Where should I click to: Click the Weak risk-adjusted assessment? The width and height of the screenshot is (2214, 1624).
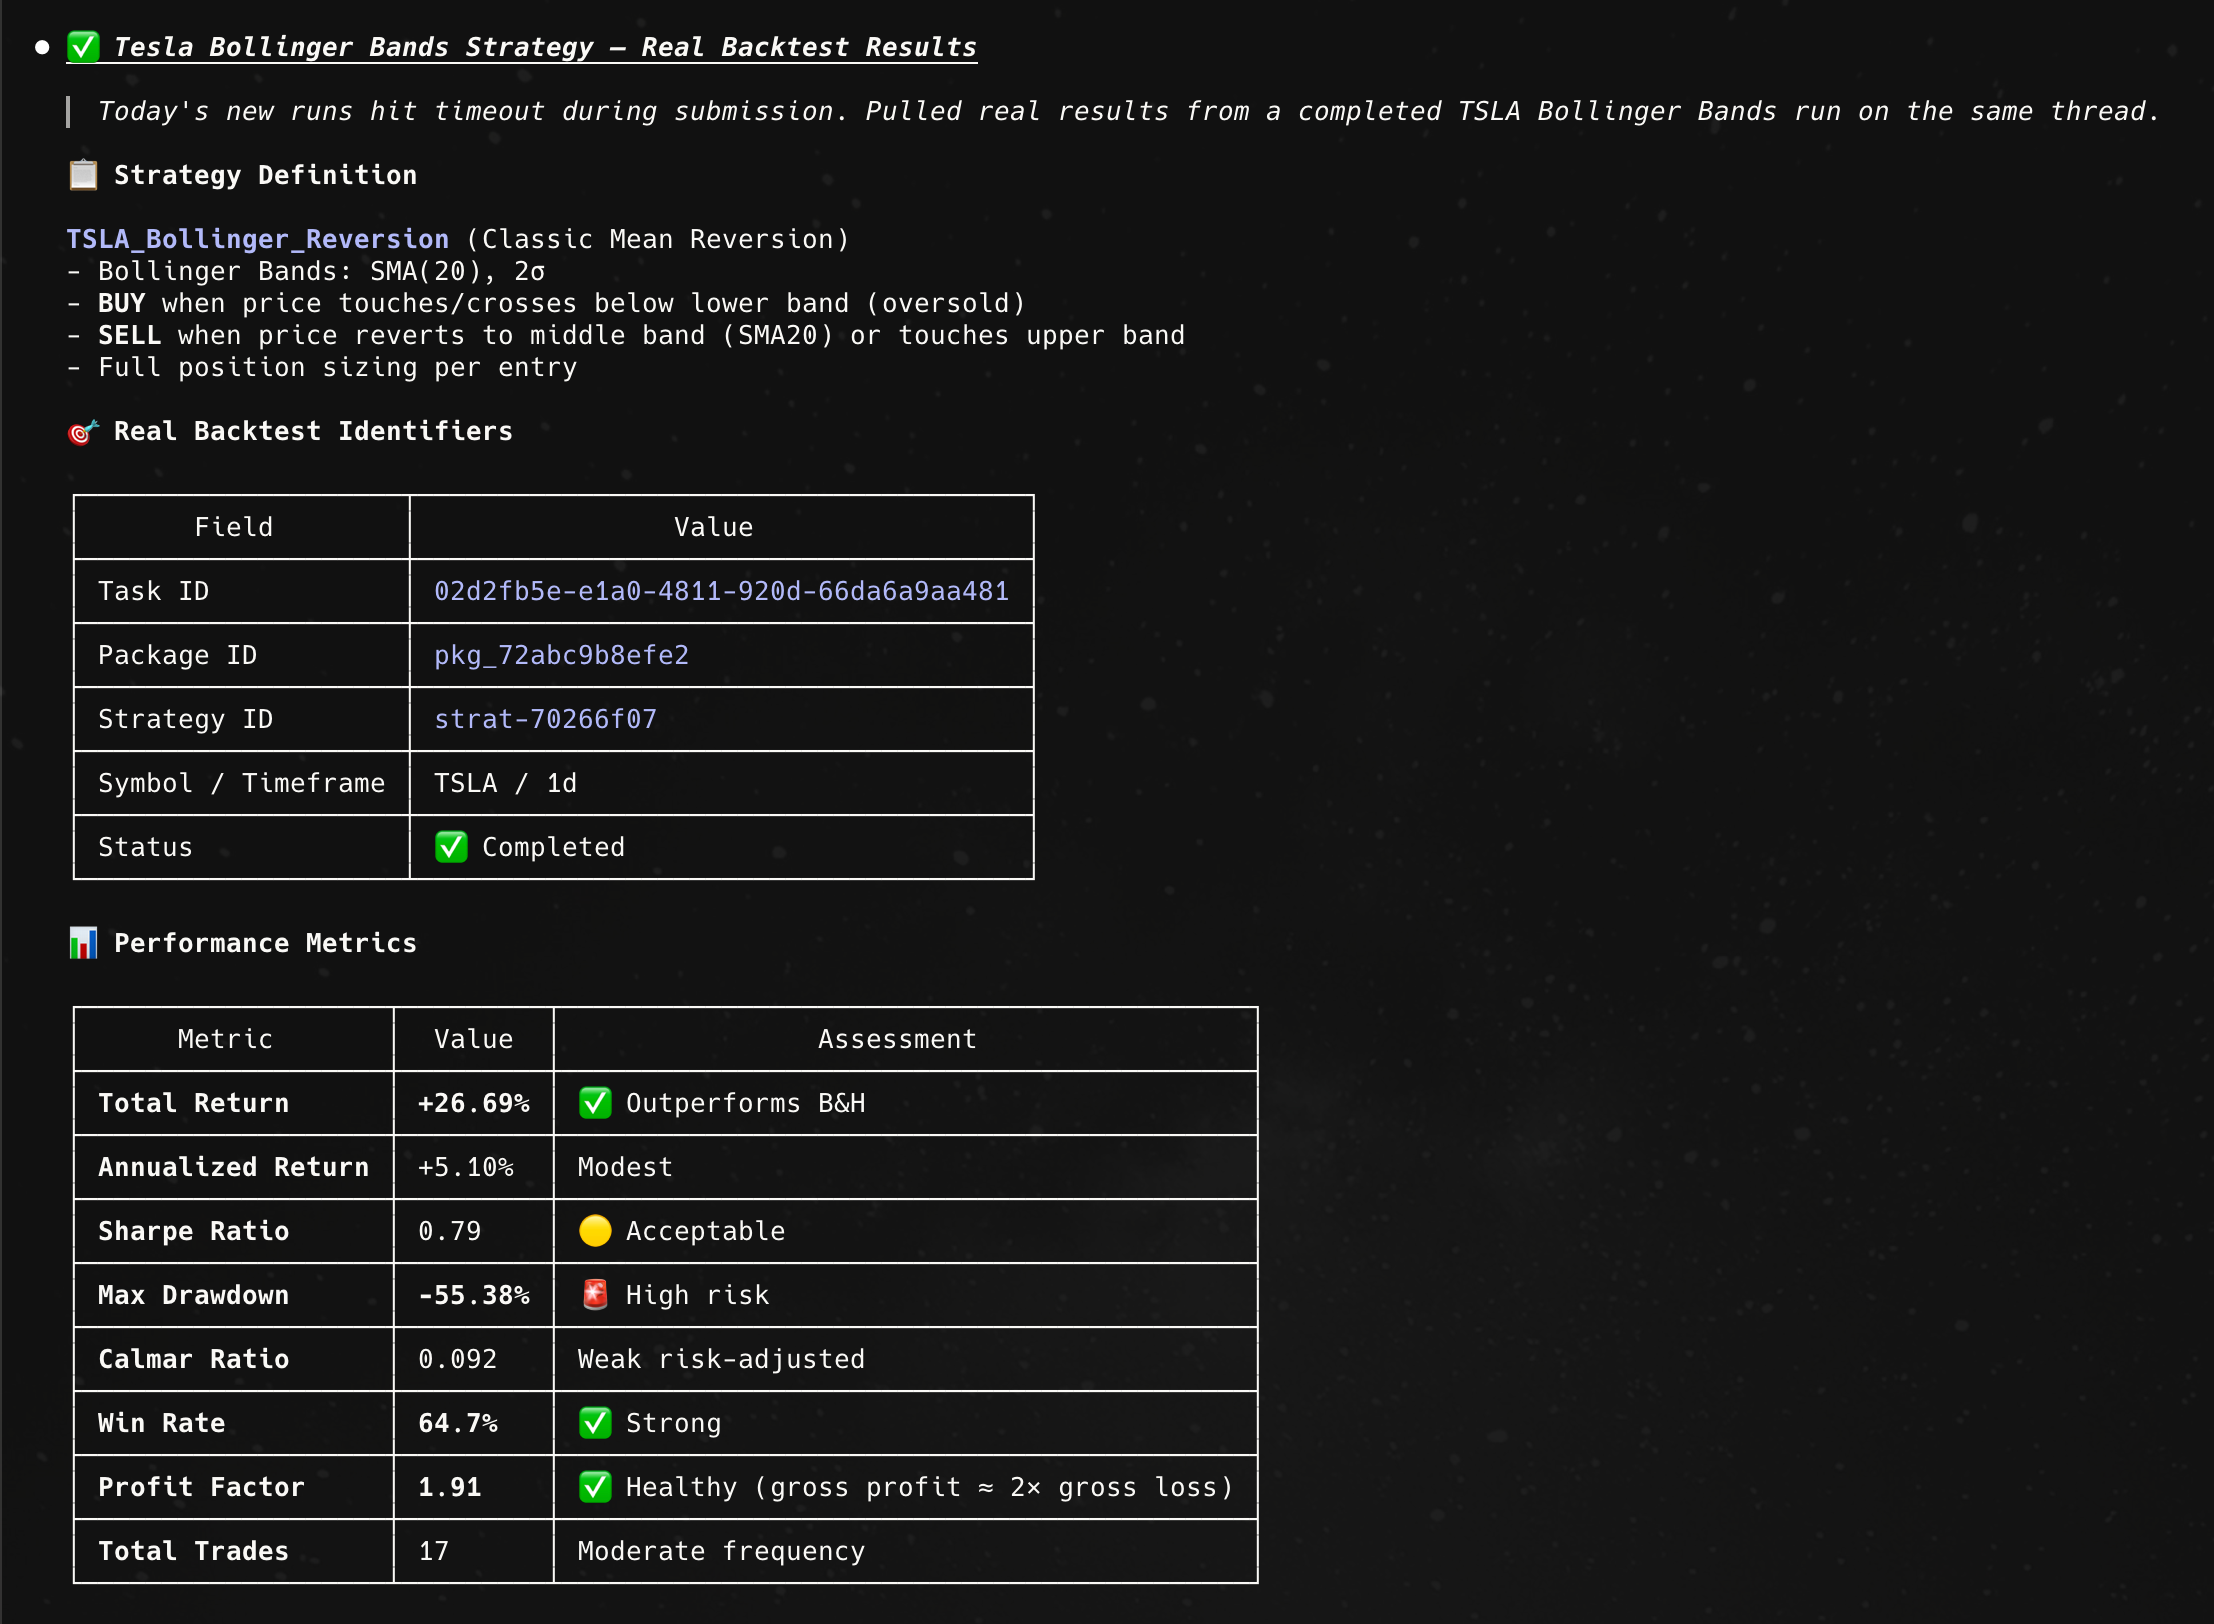pos(721,1359)
